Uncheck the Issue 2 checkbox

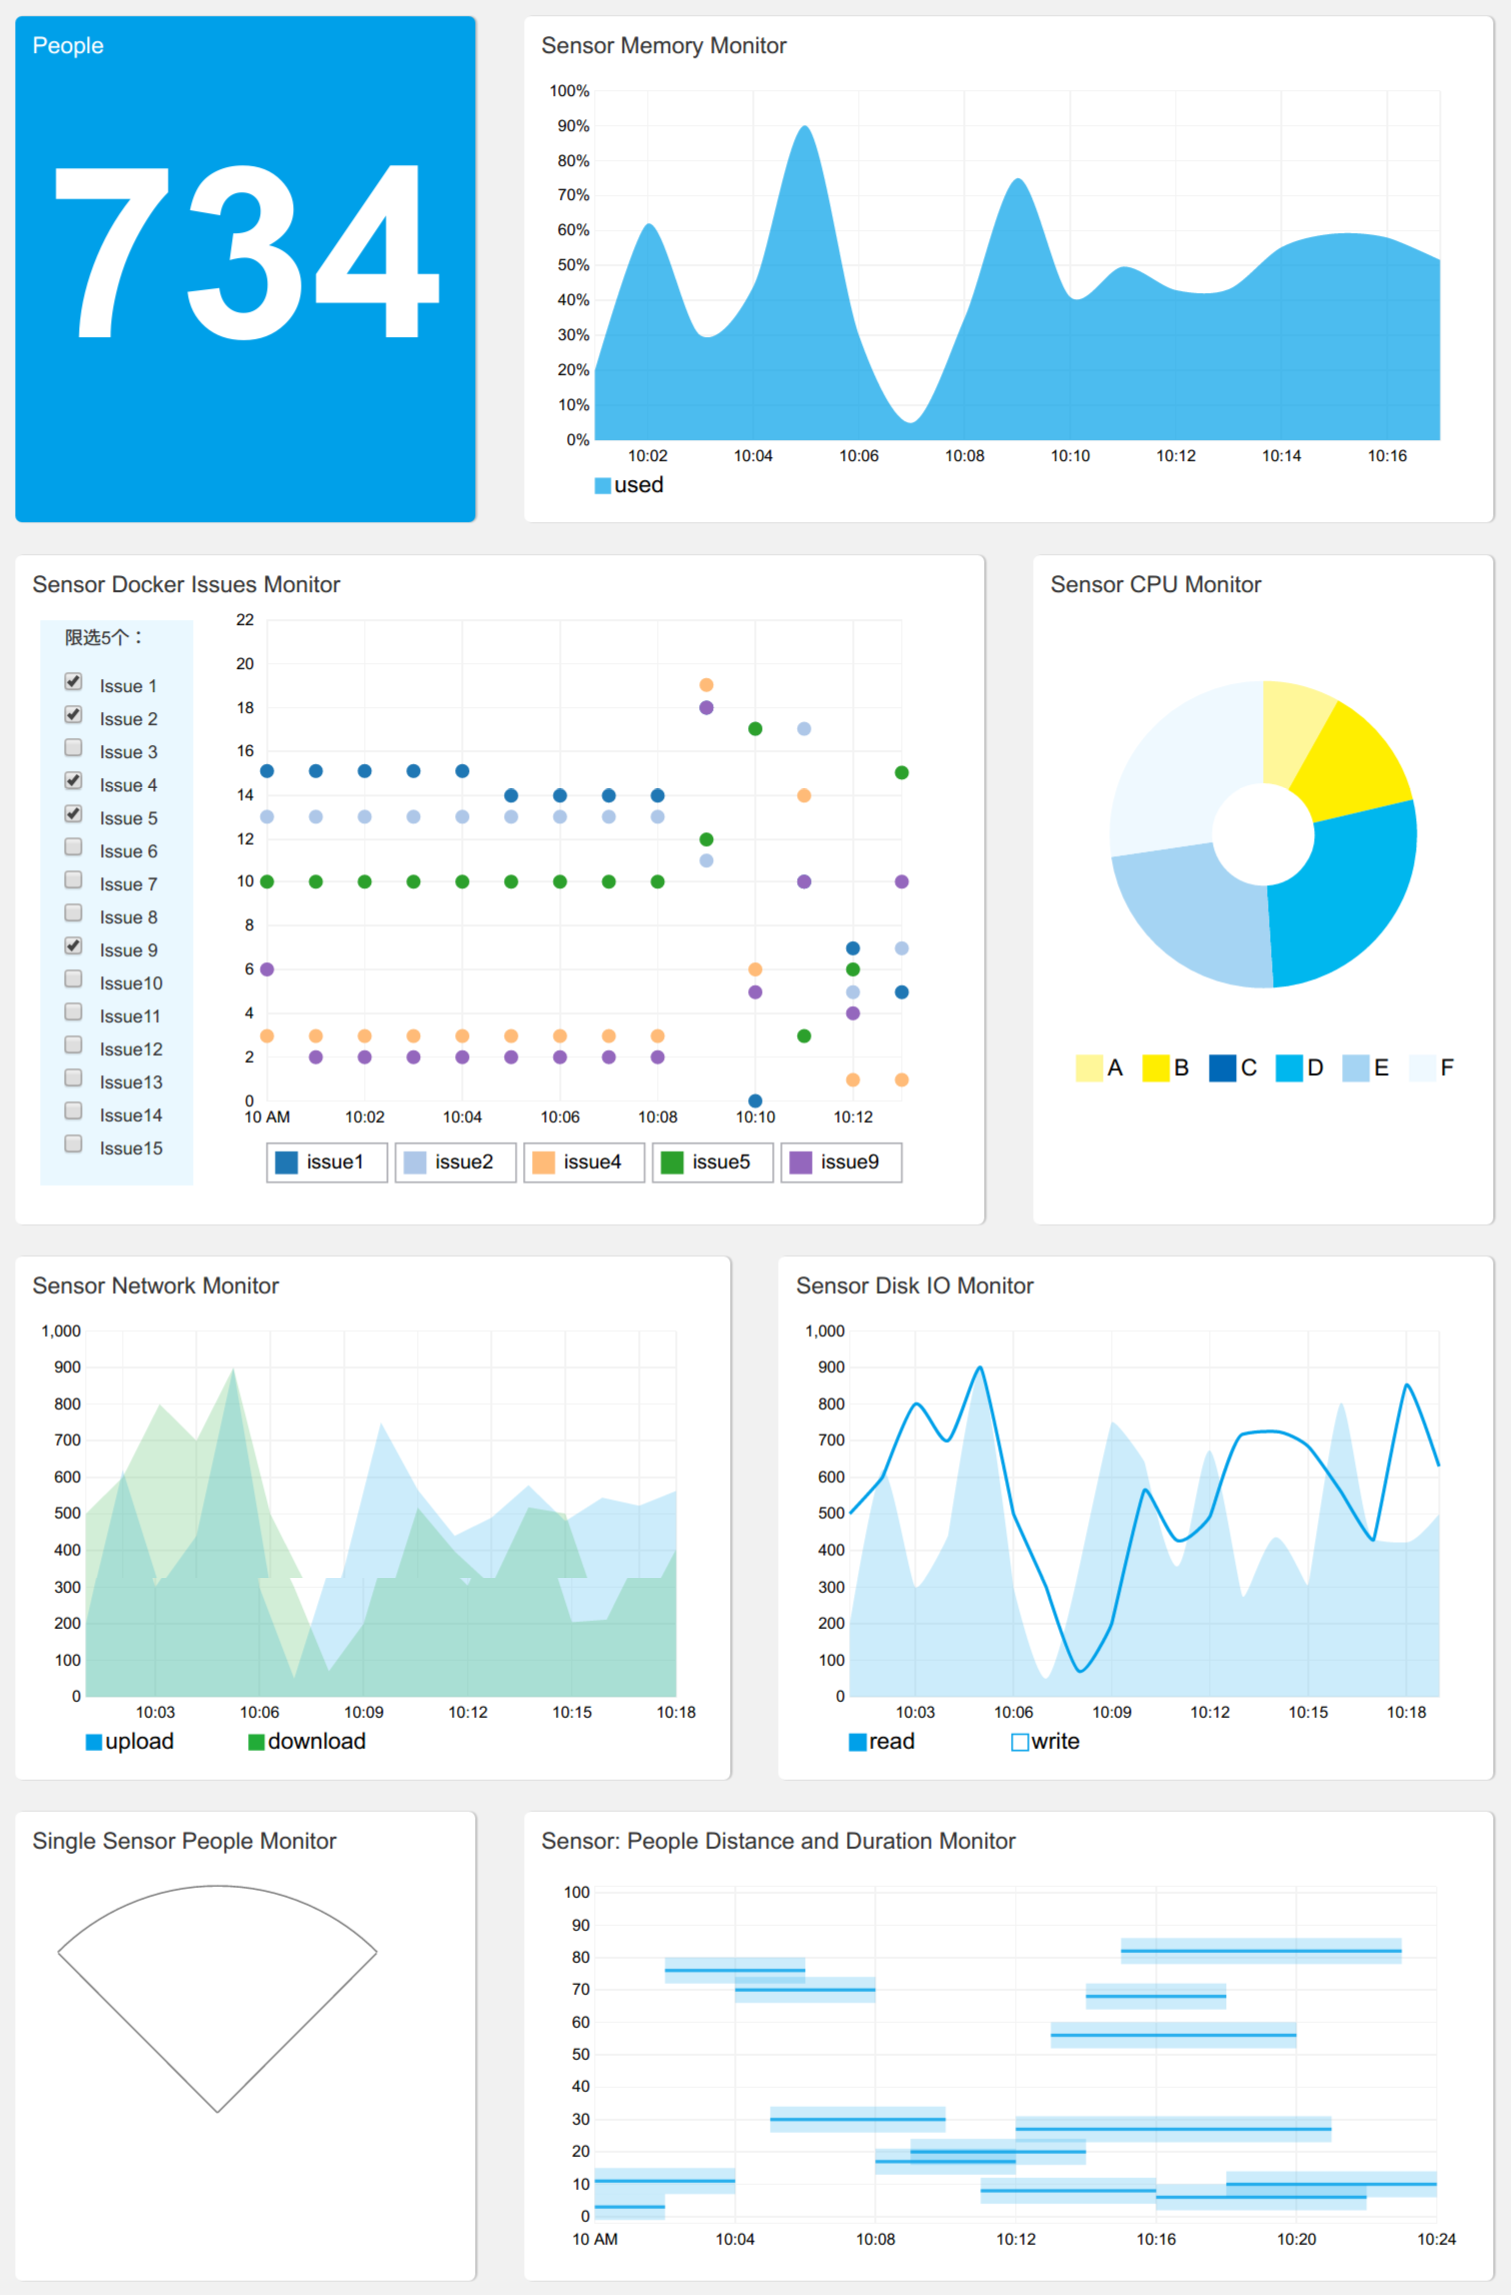tap(73, 715)
